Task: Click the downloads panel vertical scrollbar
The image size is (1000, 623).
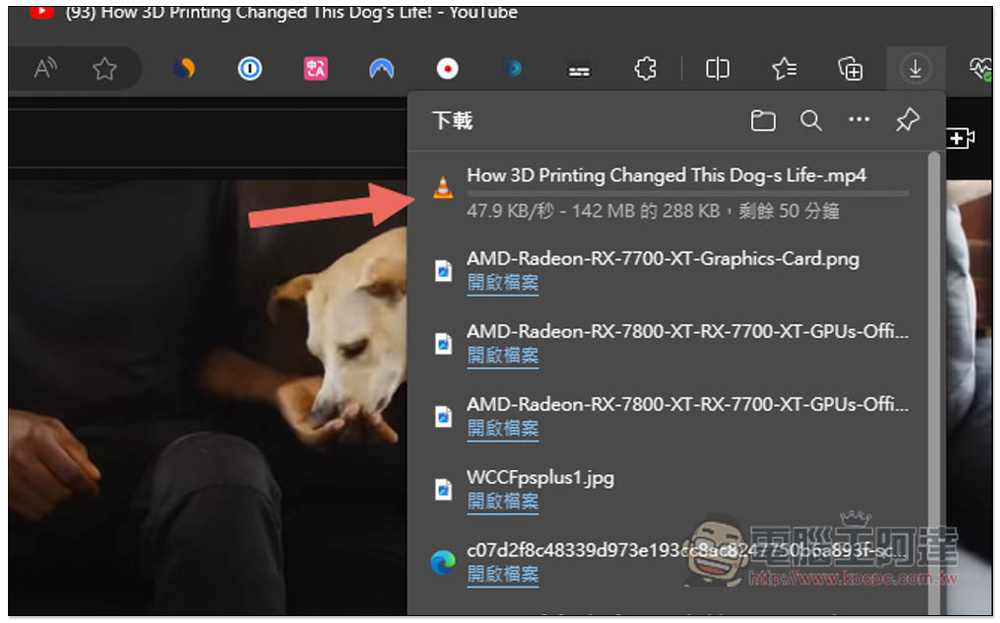Action: tap(934, 383)
